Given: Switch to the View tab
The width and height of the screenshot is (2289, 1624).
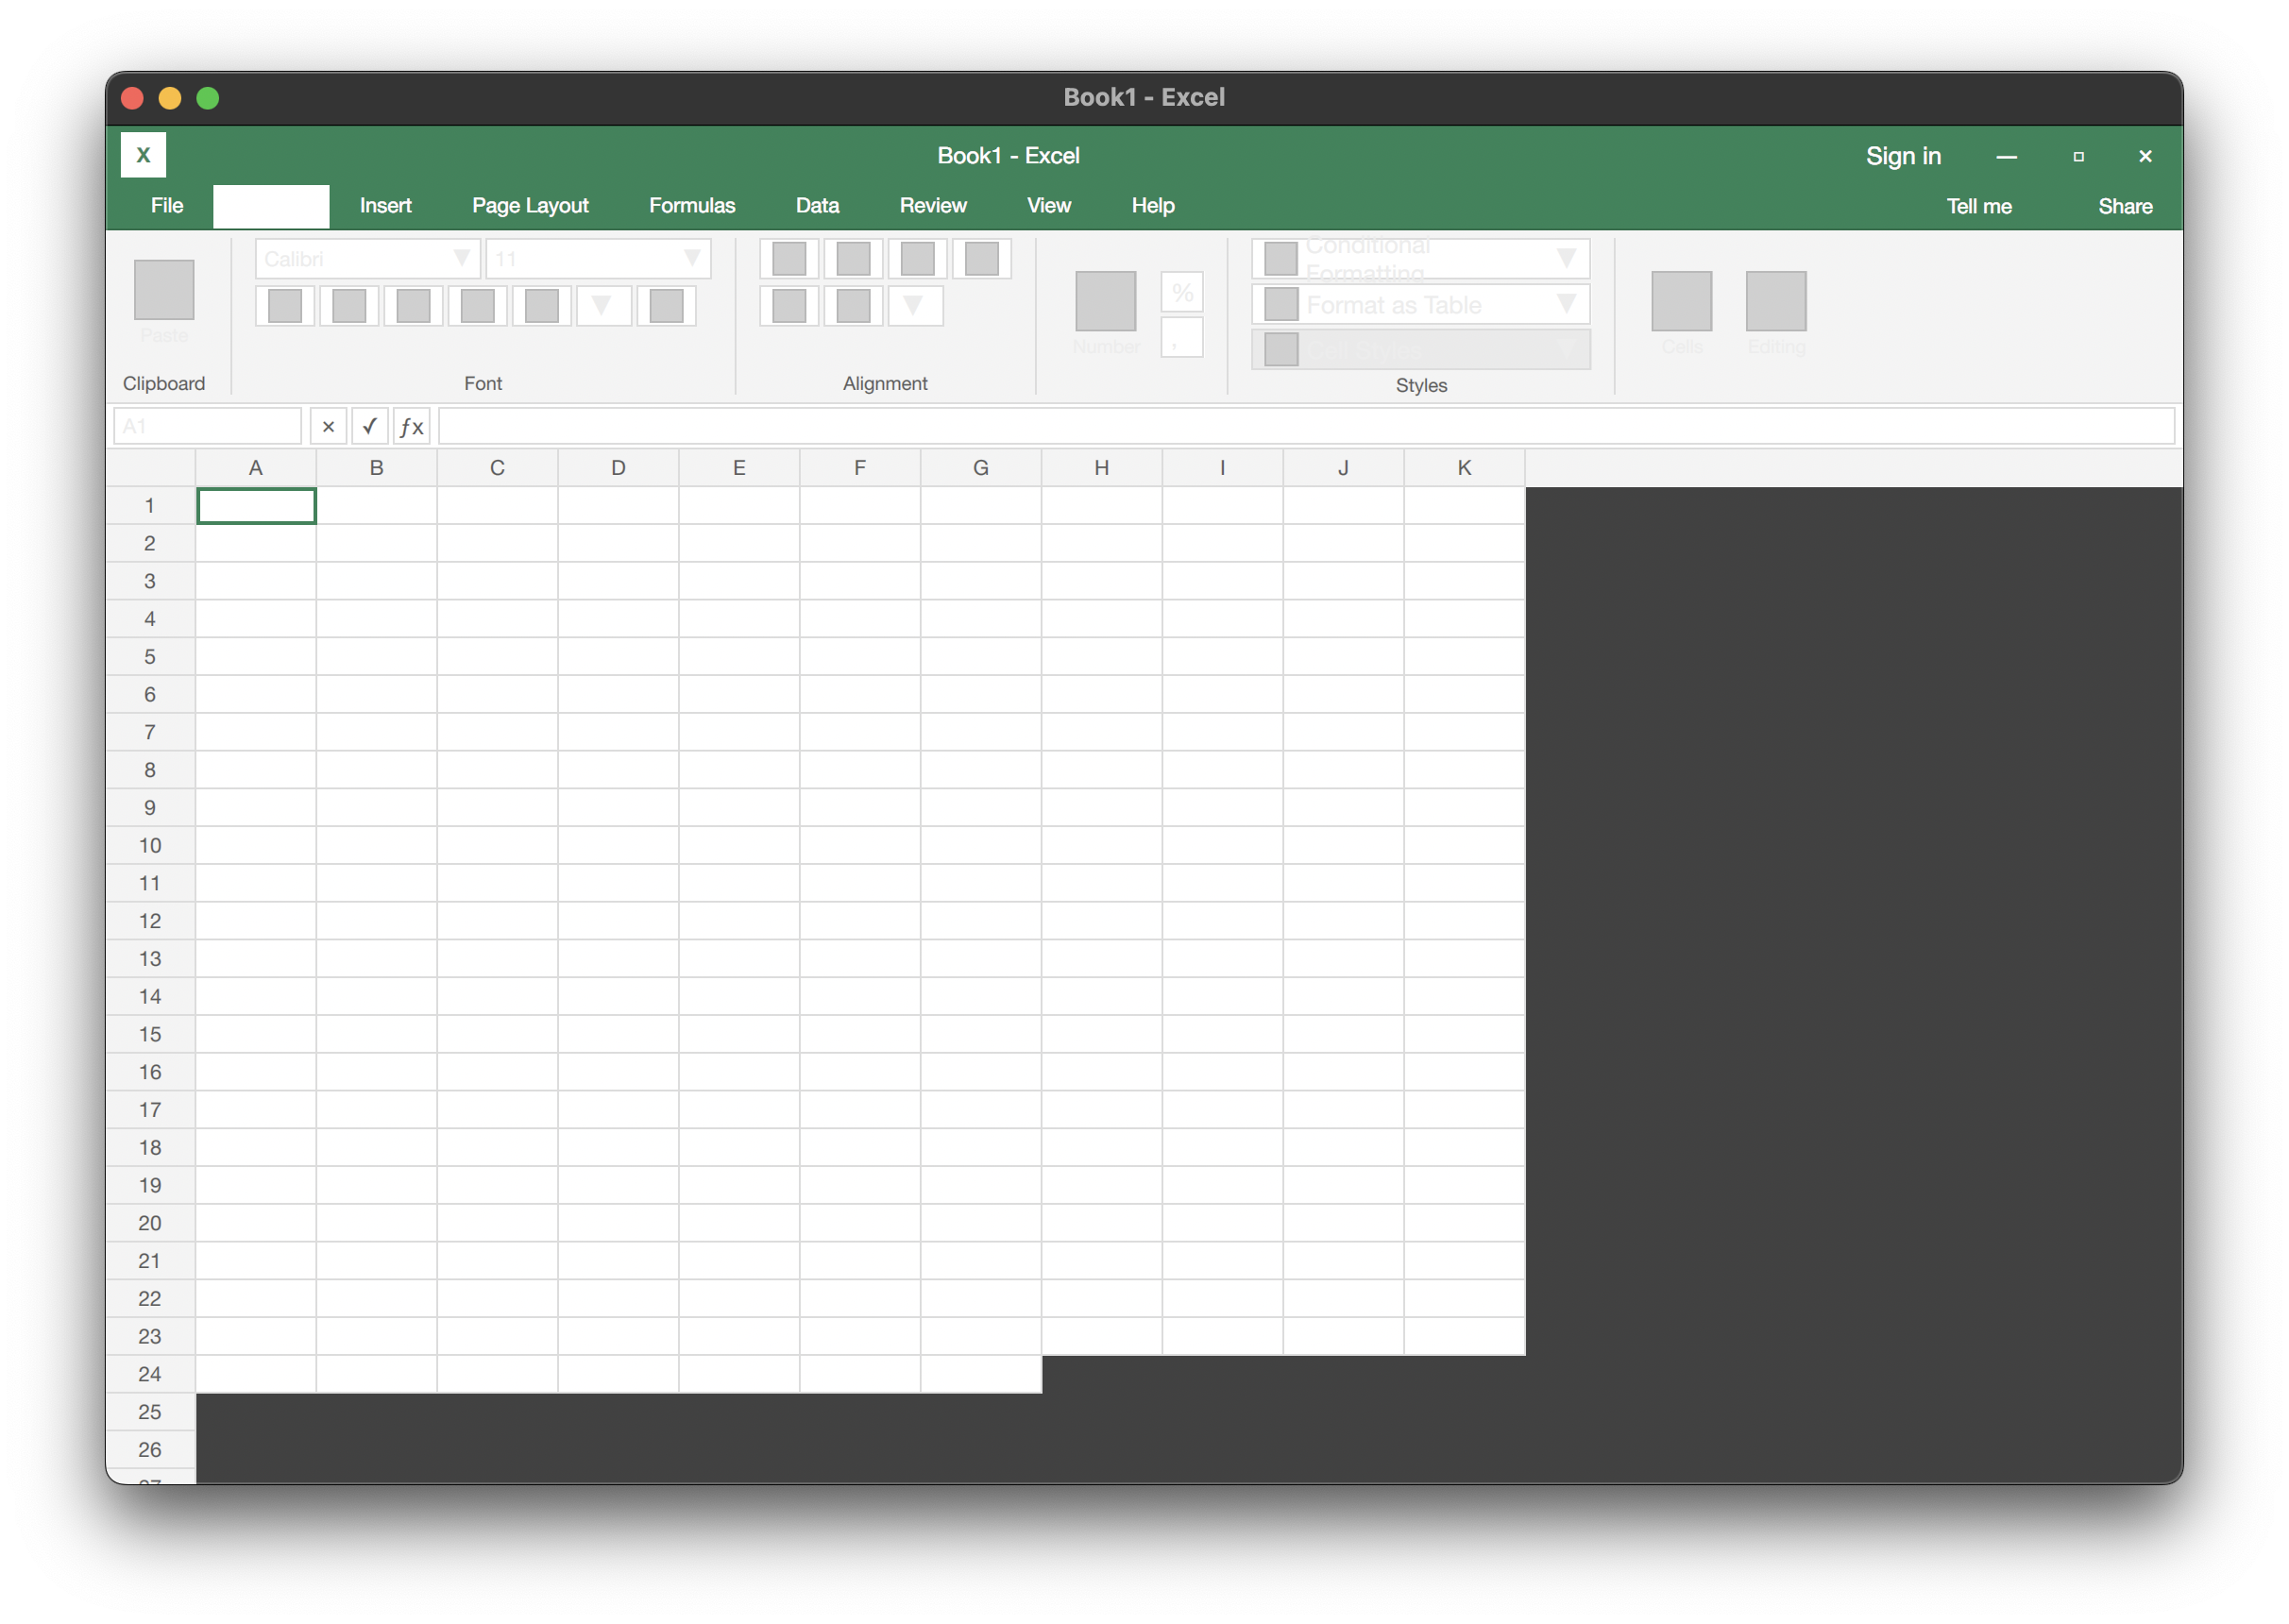Looking at the screenshot, I should pyautogui.click(x=1049, y=206).
